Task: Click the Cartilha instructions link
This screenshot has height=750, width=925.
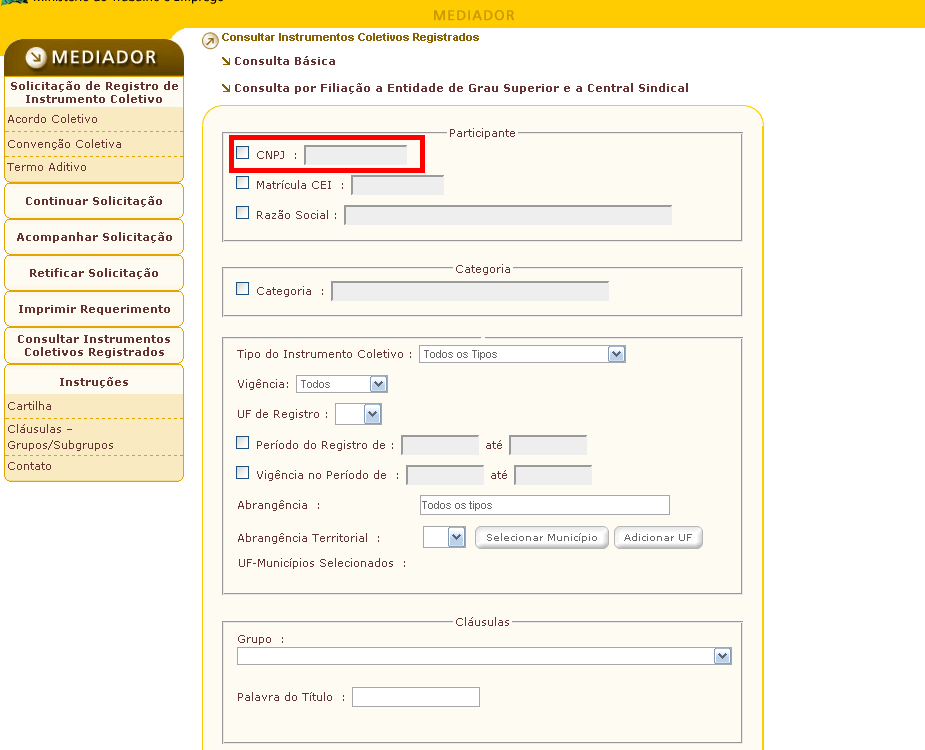Action: coord(30,406)
